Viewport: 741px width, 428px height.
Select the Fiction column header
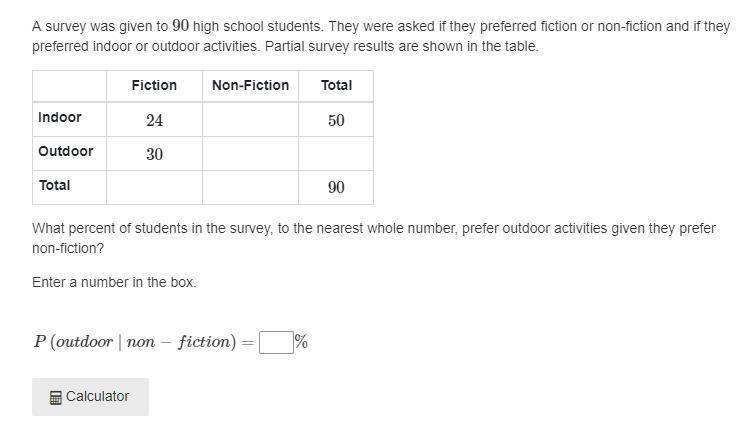154,85
